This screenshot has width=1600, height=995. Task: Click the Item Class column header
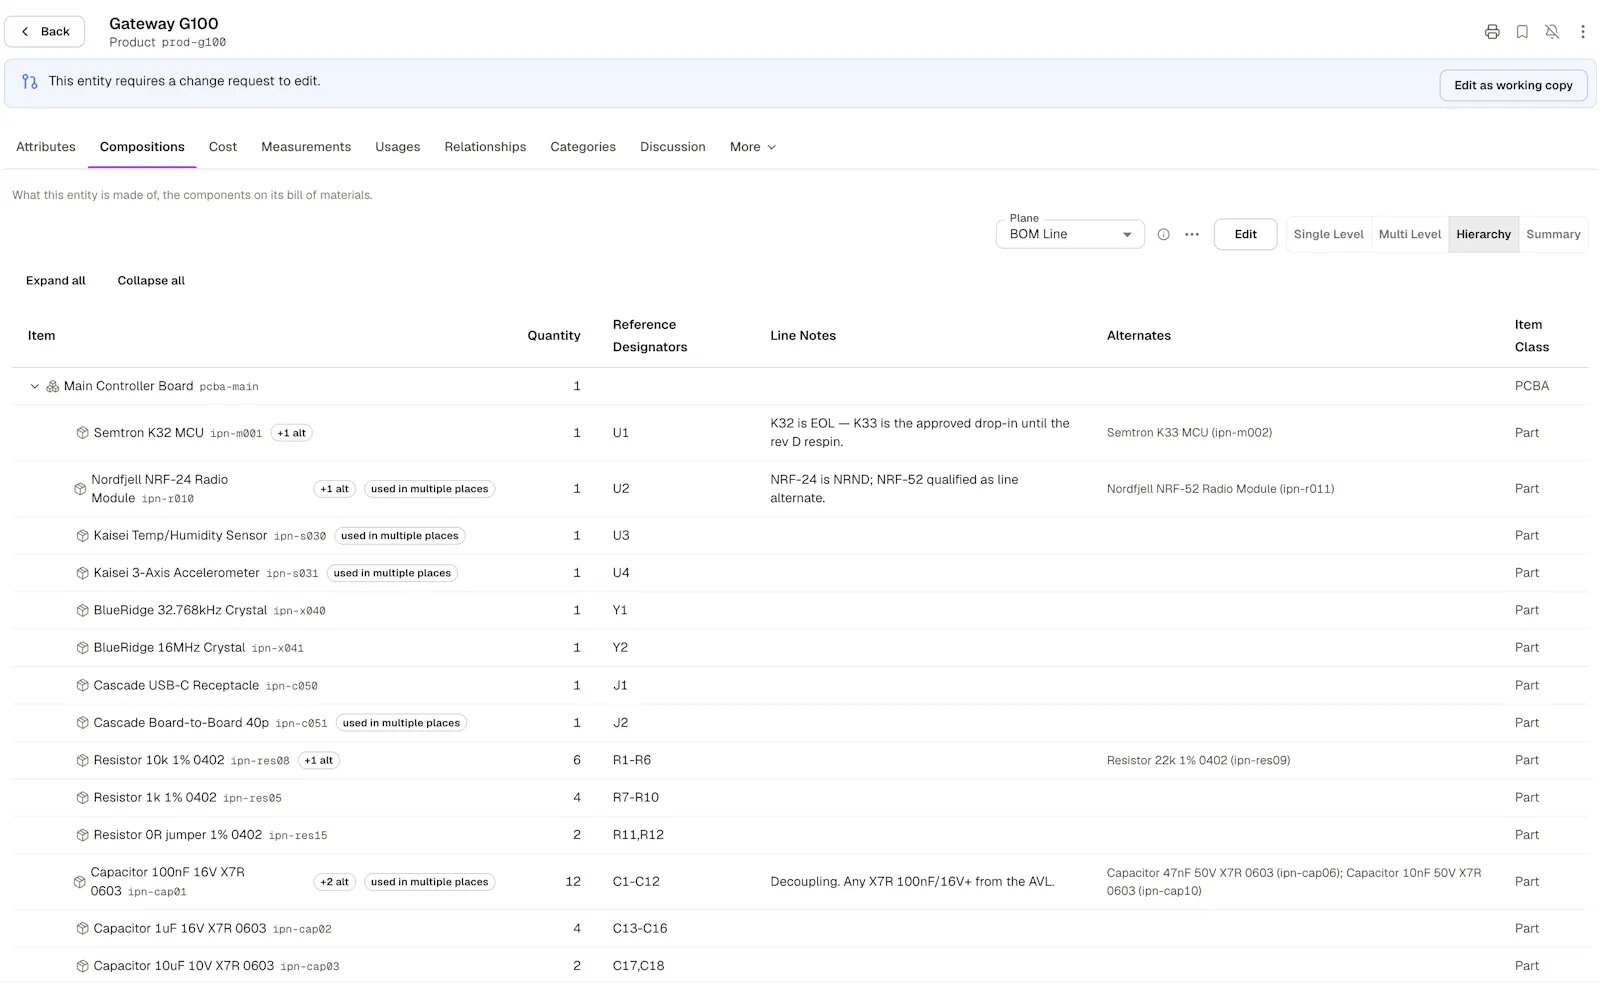point(1531,336)
